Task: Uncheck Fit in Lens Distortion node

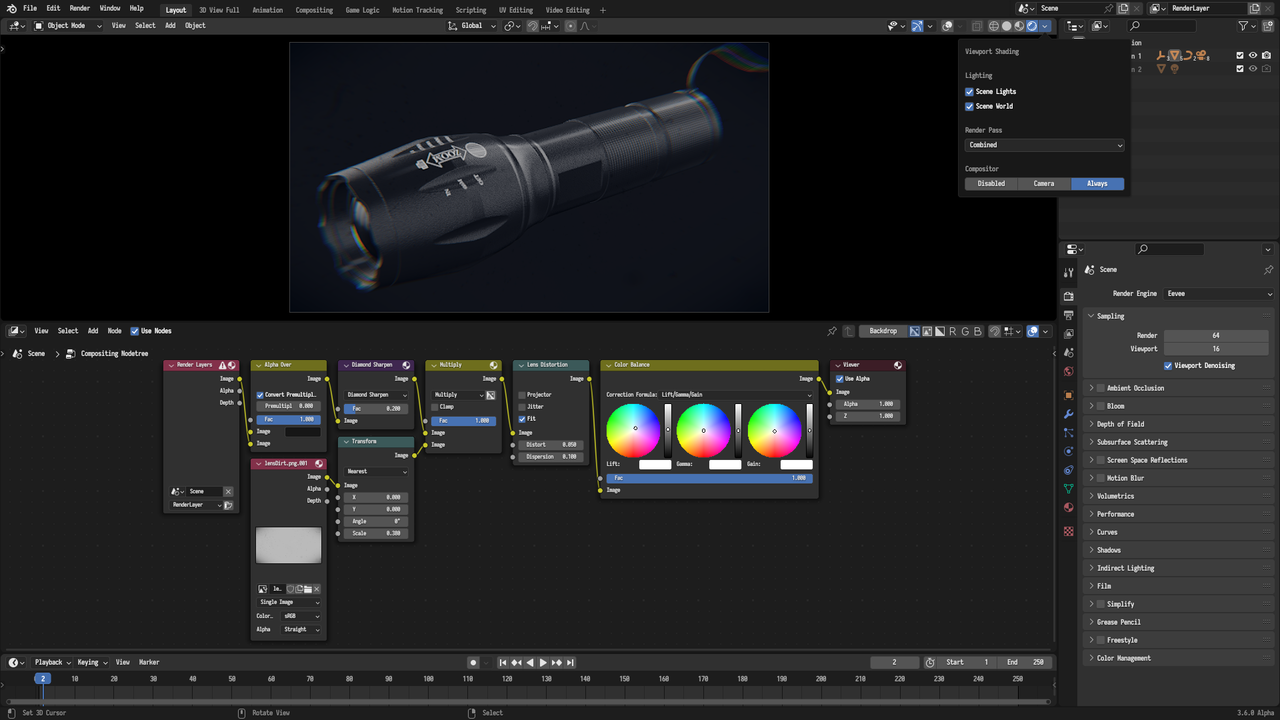Action: pyautogui.click(x=522, y=419)
